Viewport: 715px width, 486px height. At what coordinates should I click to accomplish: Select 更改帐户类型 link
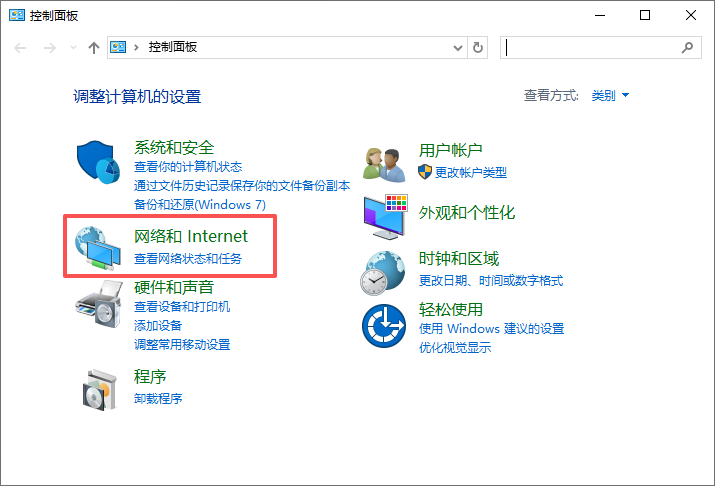tap(471, 172)
